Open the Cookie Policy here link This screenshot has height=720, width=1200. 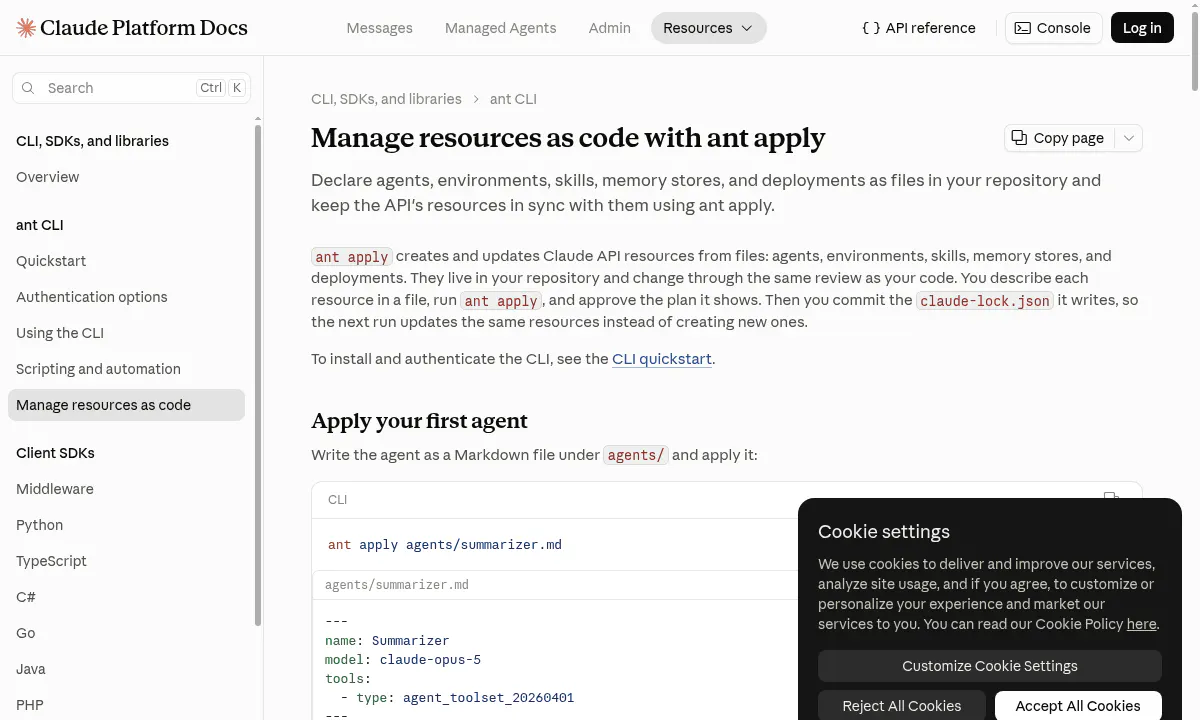pyautogui.click(x=1141, y=624)
